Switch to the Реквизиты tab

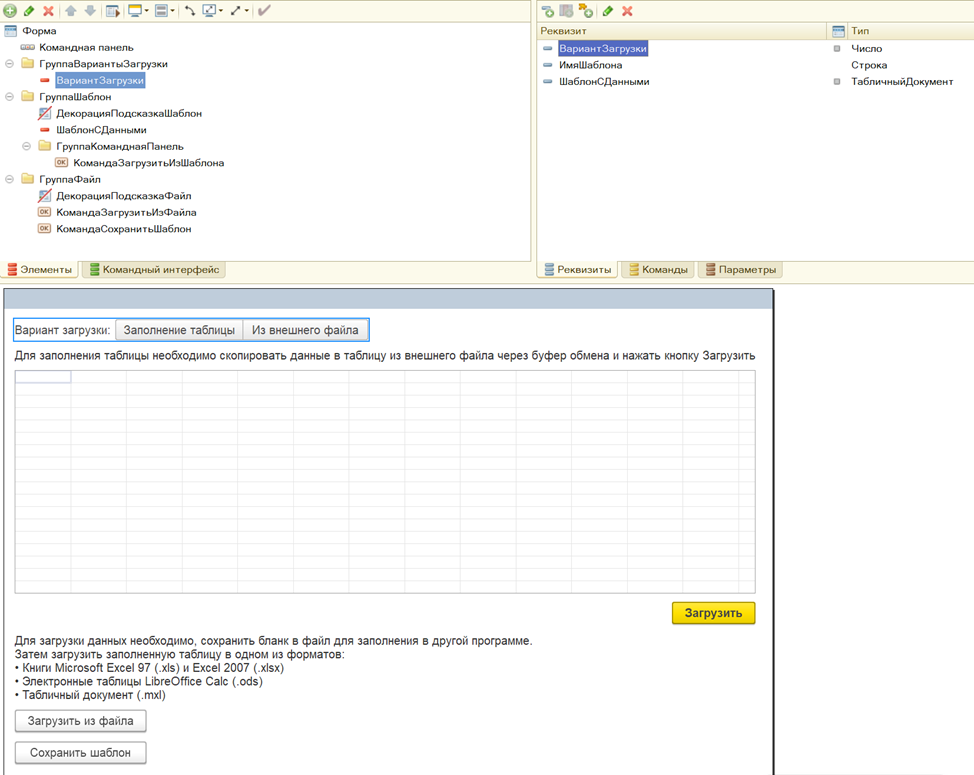point(578,270)
